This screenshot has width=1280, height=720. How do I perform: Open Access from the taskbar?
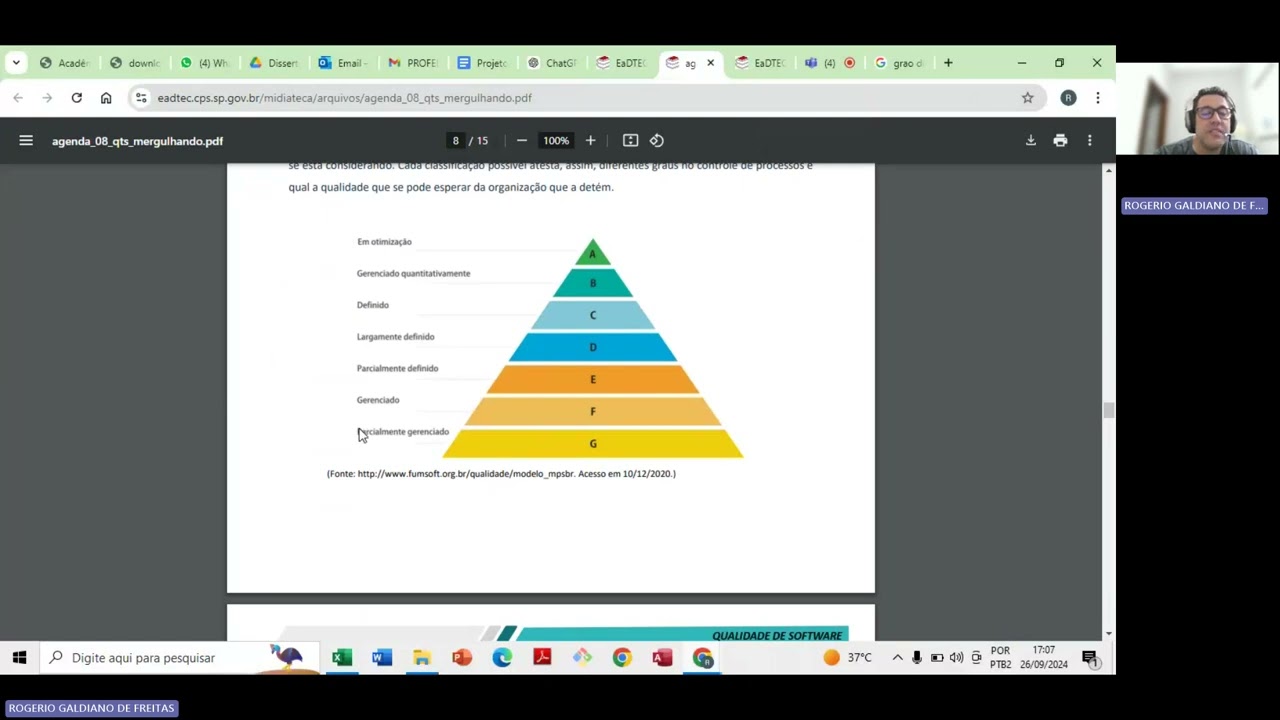[662, 657]
